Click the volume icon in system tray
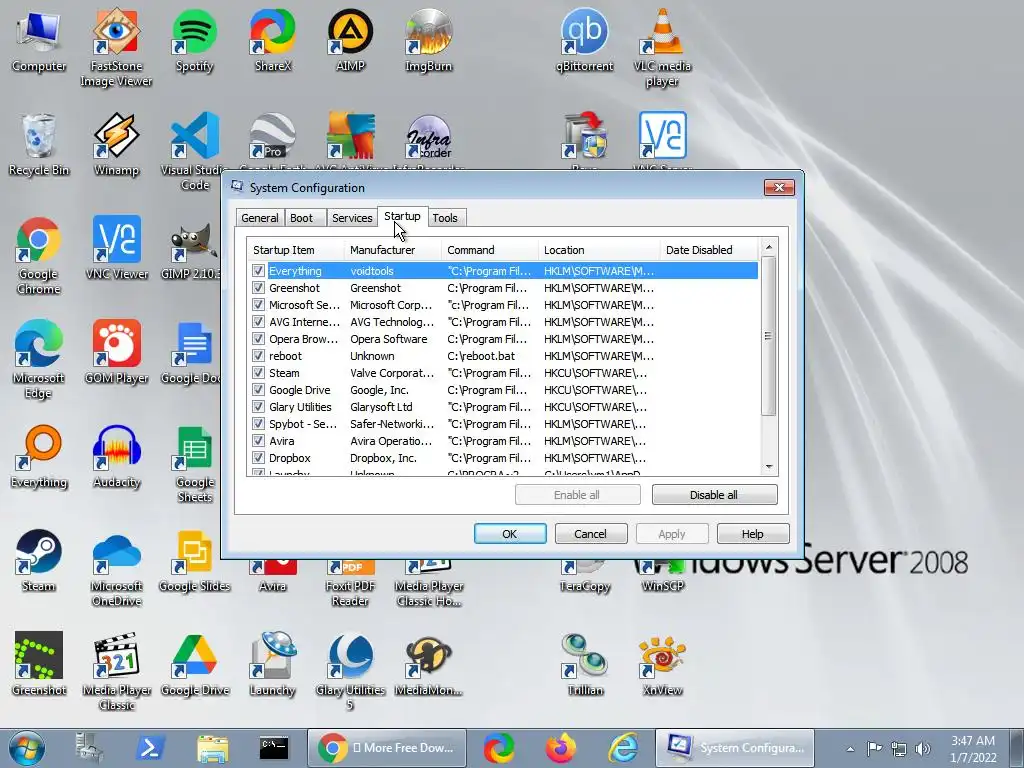This screenshot has height=768, width=1024. click(923, 748)
